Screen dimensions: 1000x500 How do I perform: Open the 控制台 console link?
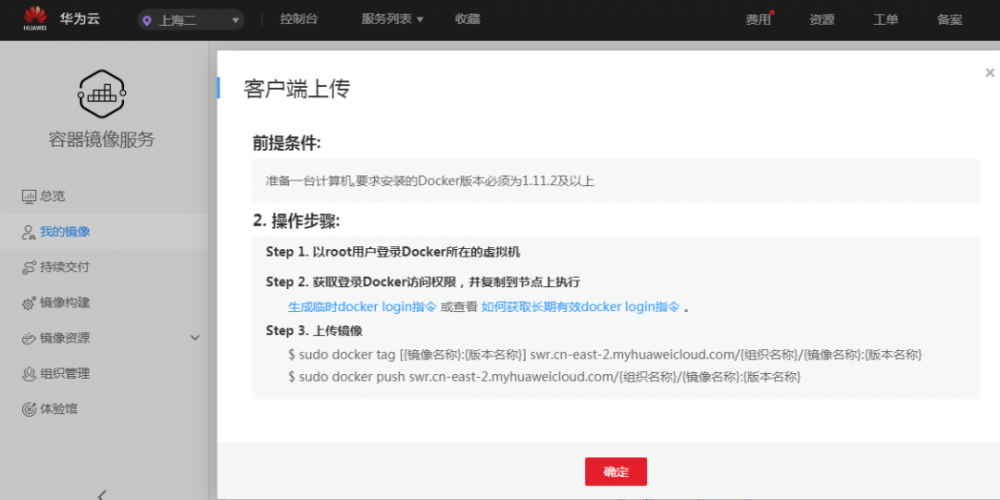coord(298,19)
